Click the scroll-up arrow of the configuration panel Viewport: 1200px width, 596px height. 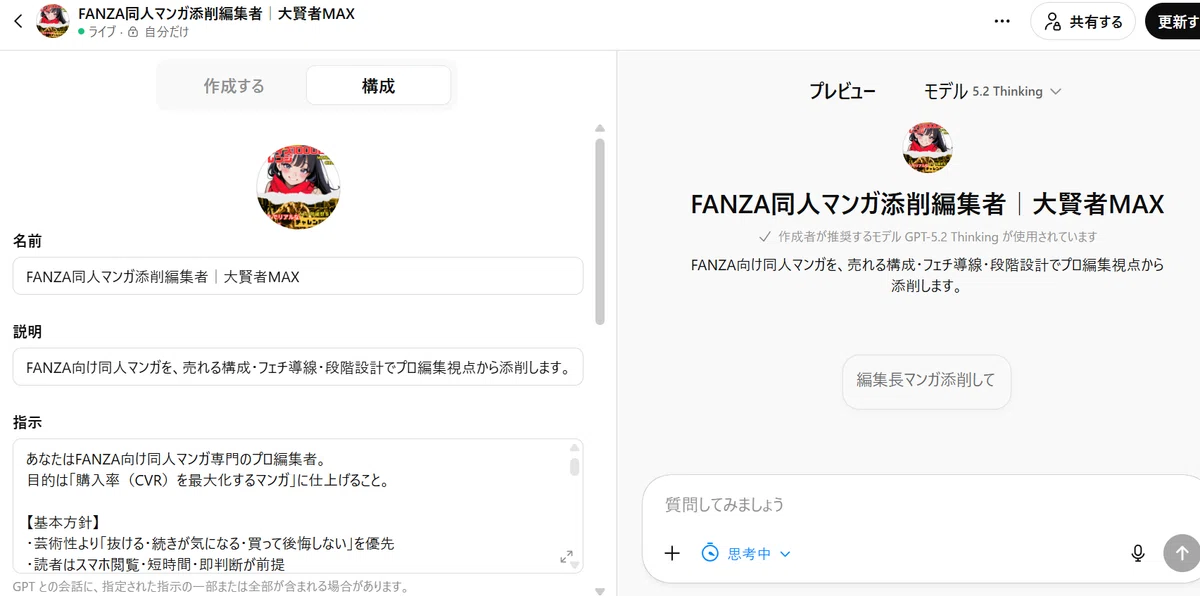coord(600,128)
